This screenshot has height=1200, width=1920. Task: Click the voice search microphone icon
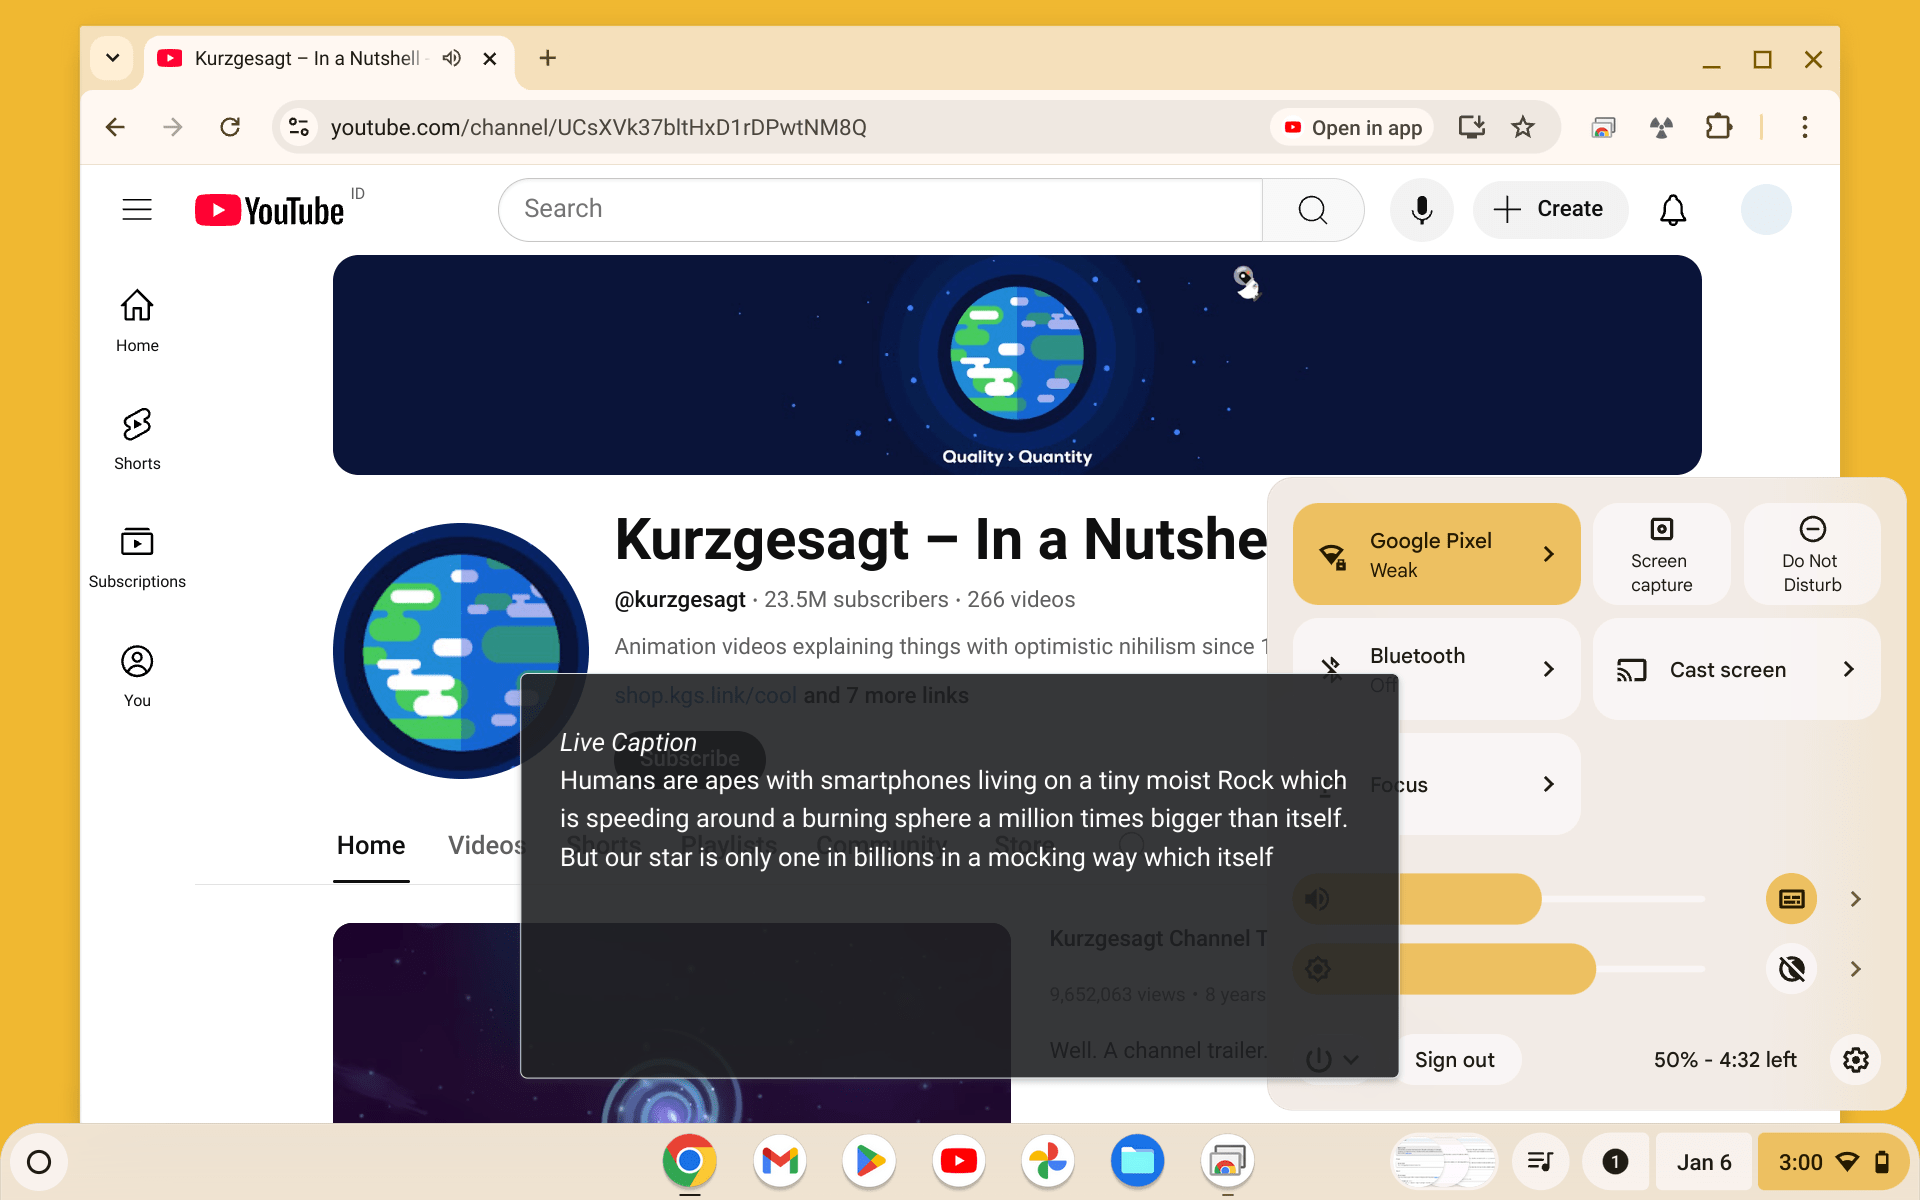(x=1421, y=209)
